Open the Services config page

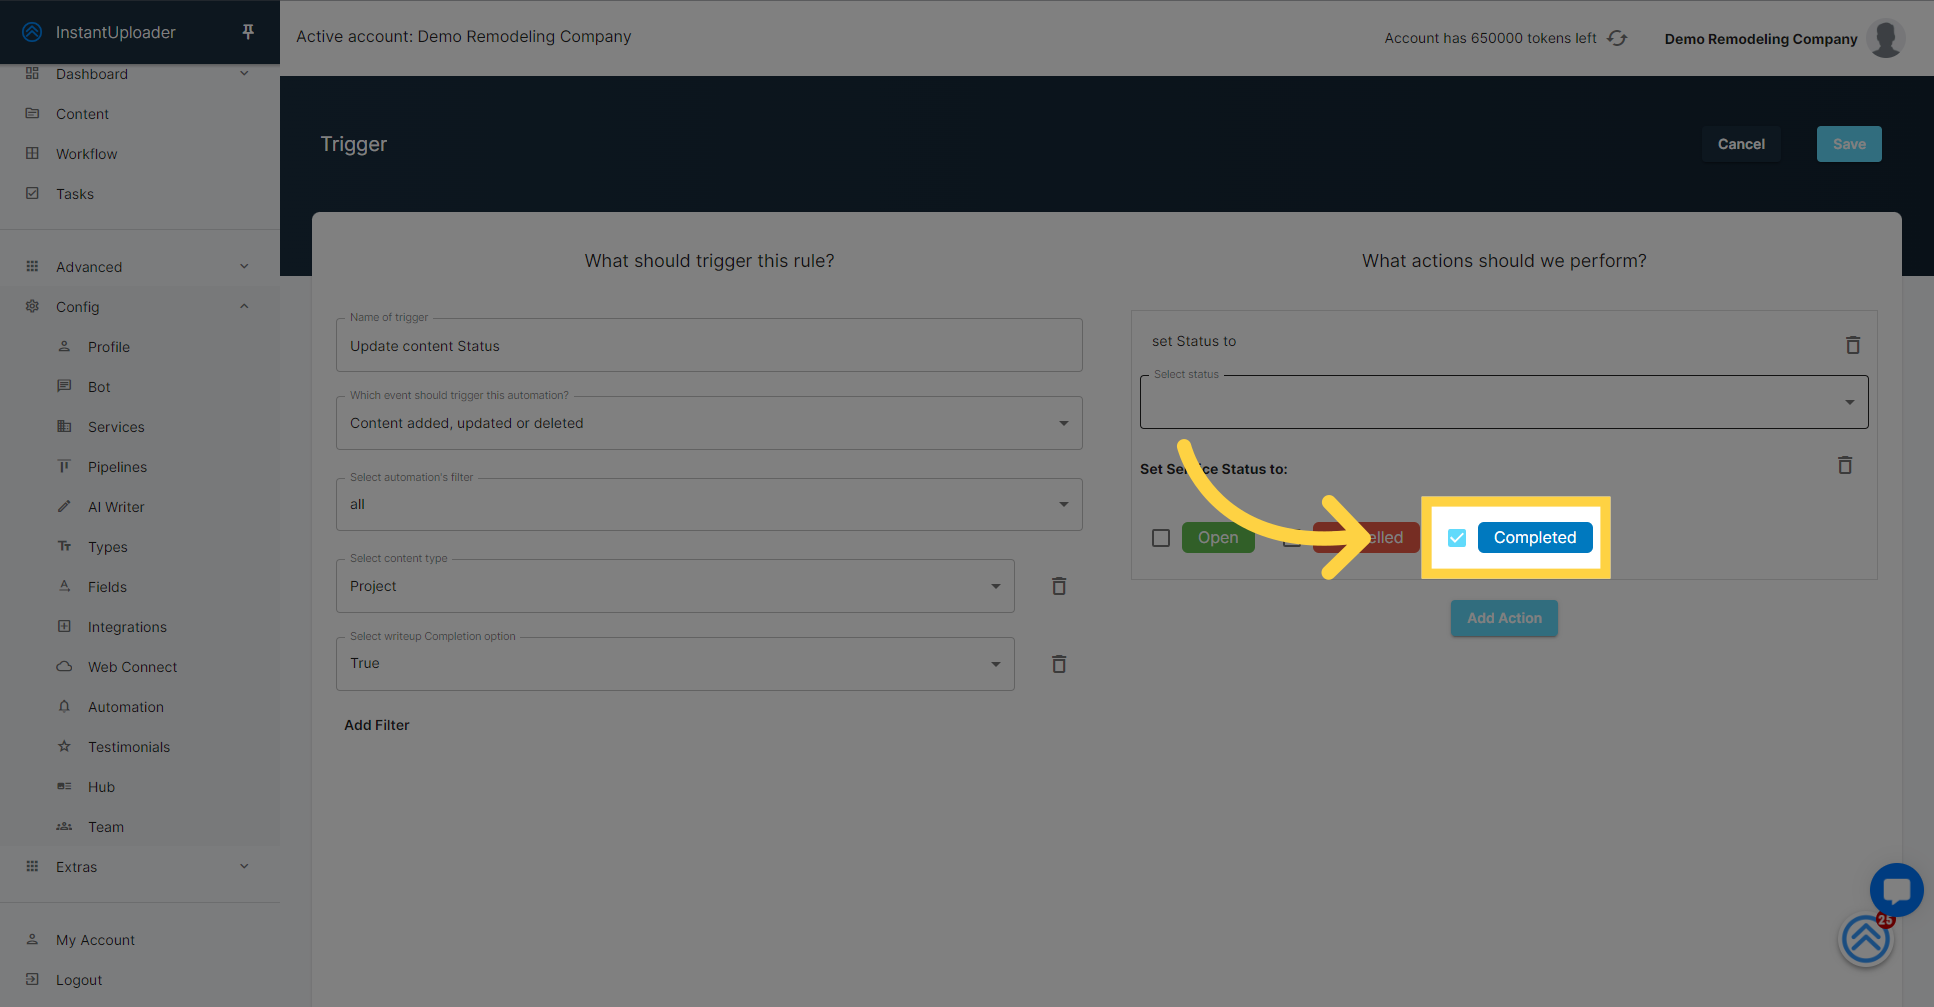coord(116,427)
